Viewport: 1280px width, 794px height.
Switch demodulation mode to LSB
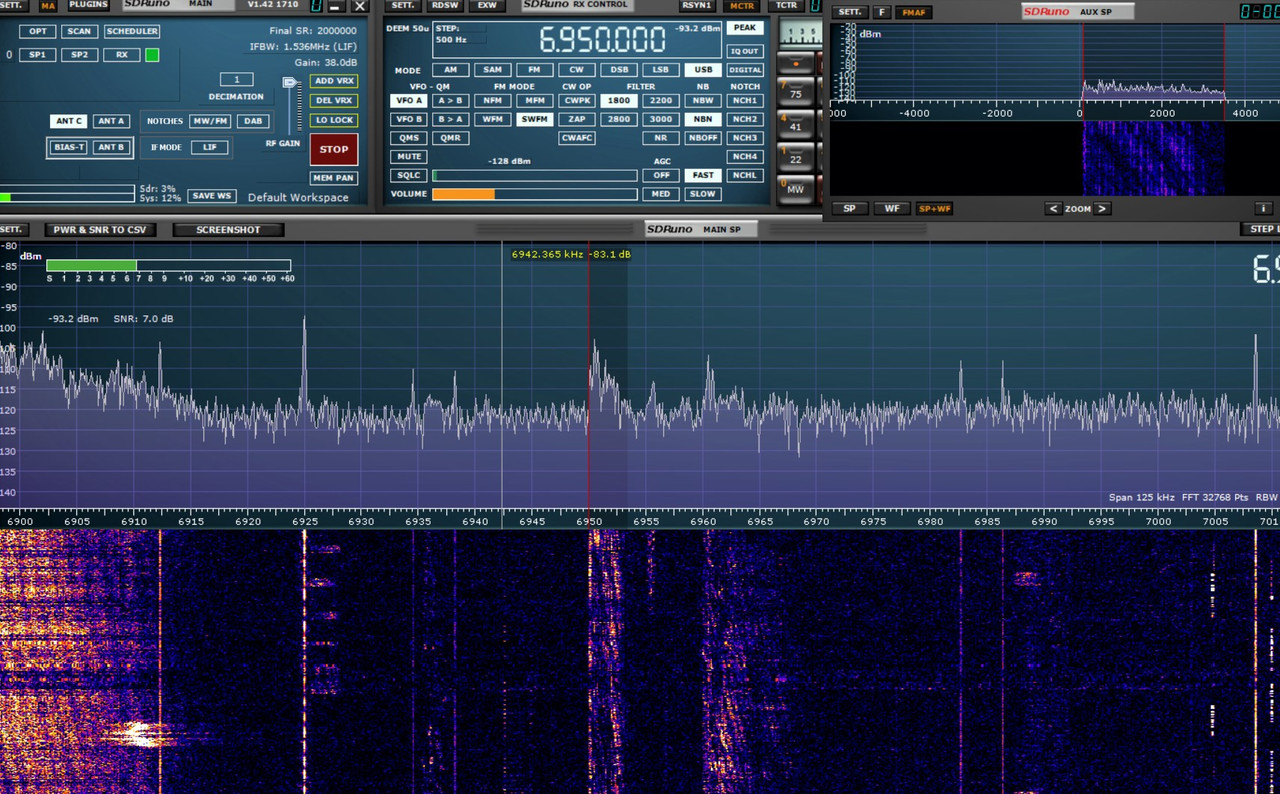tap(660, 70)
